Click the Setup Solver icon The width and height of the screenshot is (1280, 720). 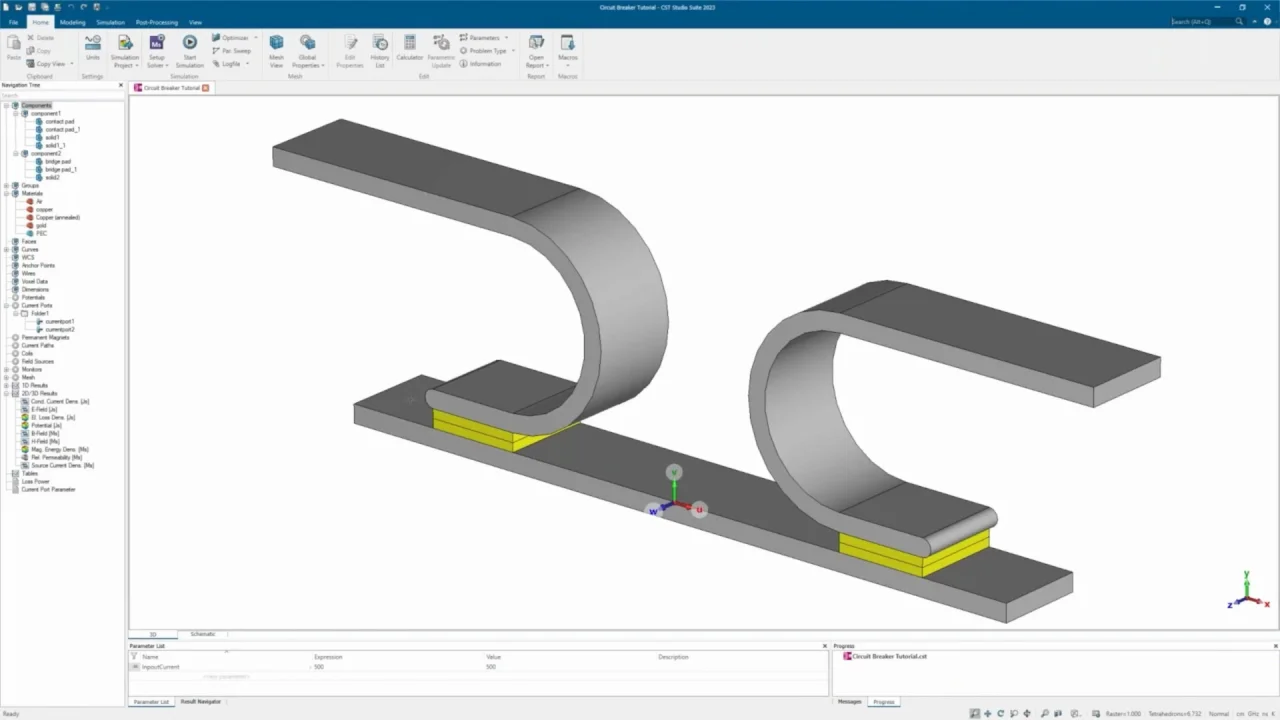pos(157,43)
